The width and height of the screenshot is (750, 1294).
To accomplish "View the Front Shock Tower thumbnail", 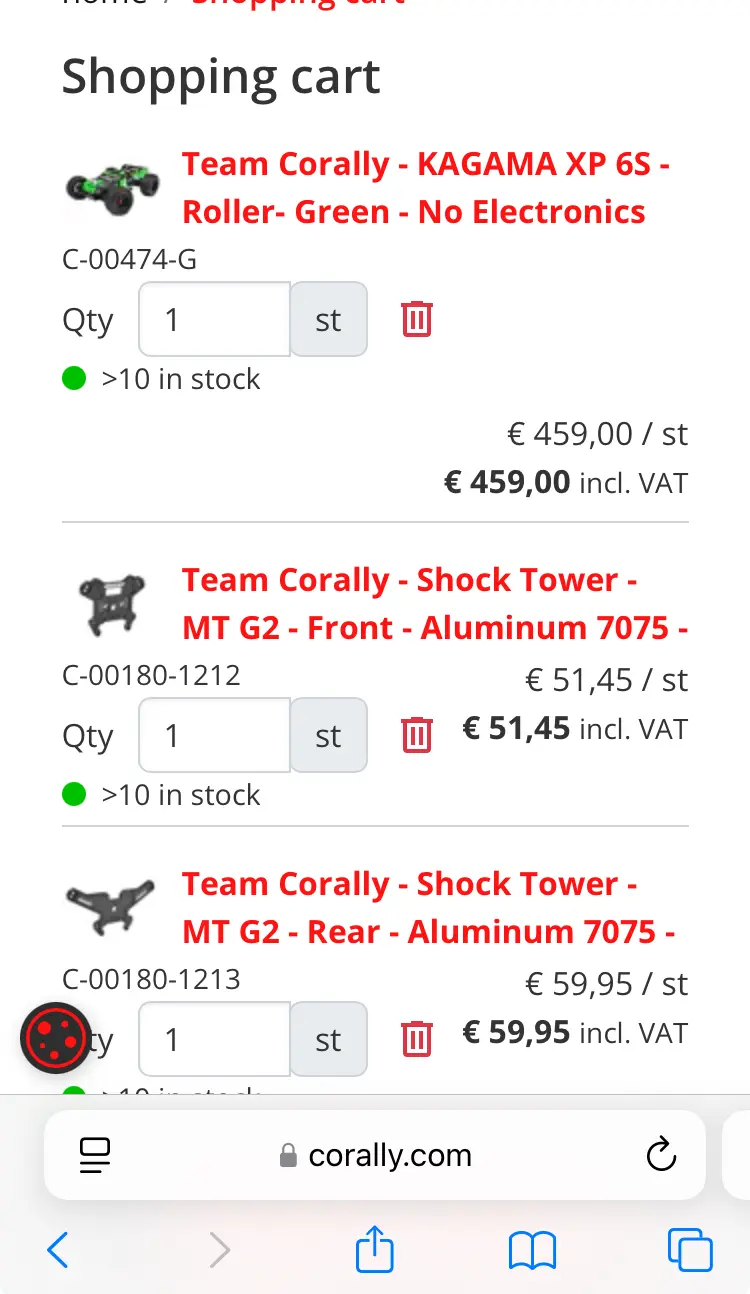I will click(x=111, y=603).
